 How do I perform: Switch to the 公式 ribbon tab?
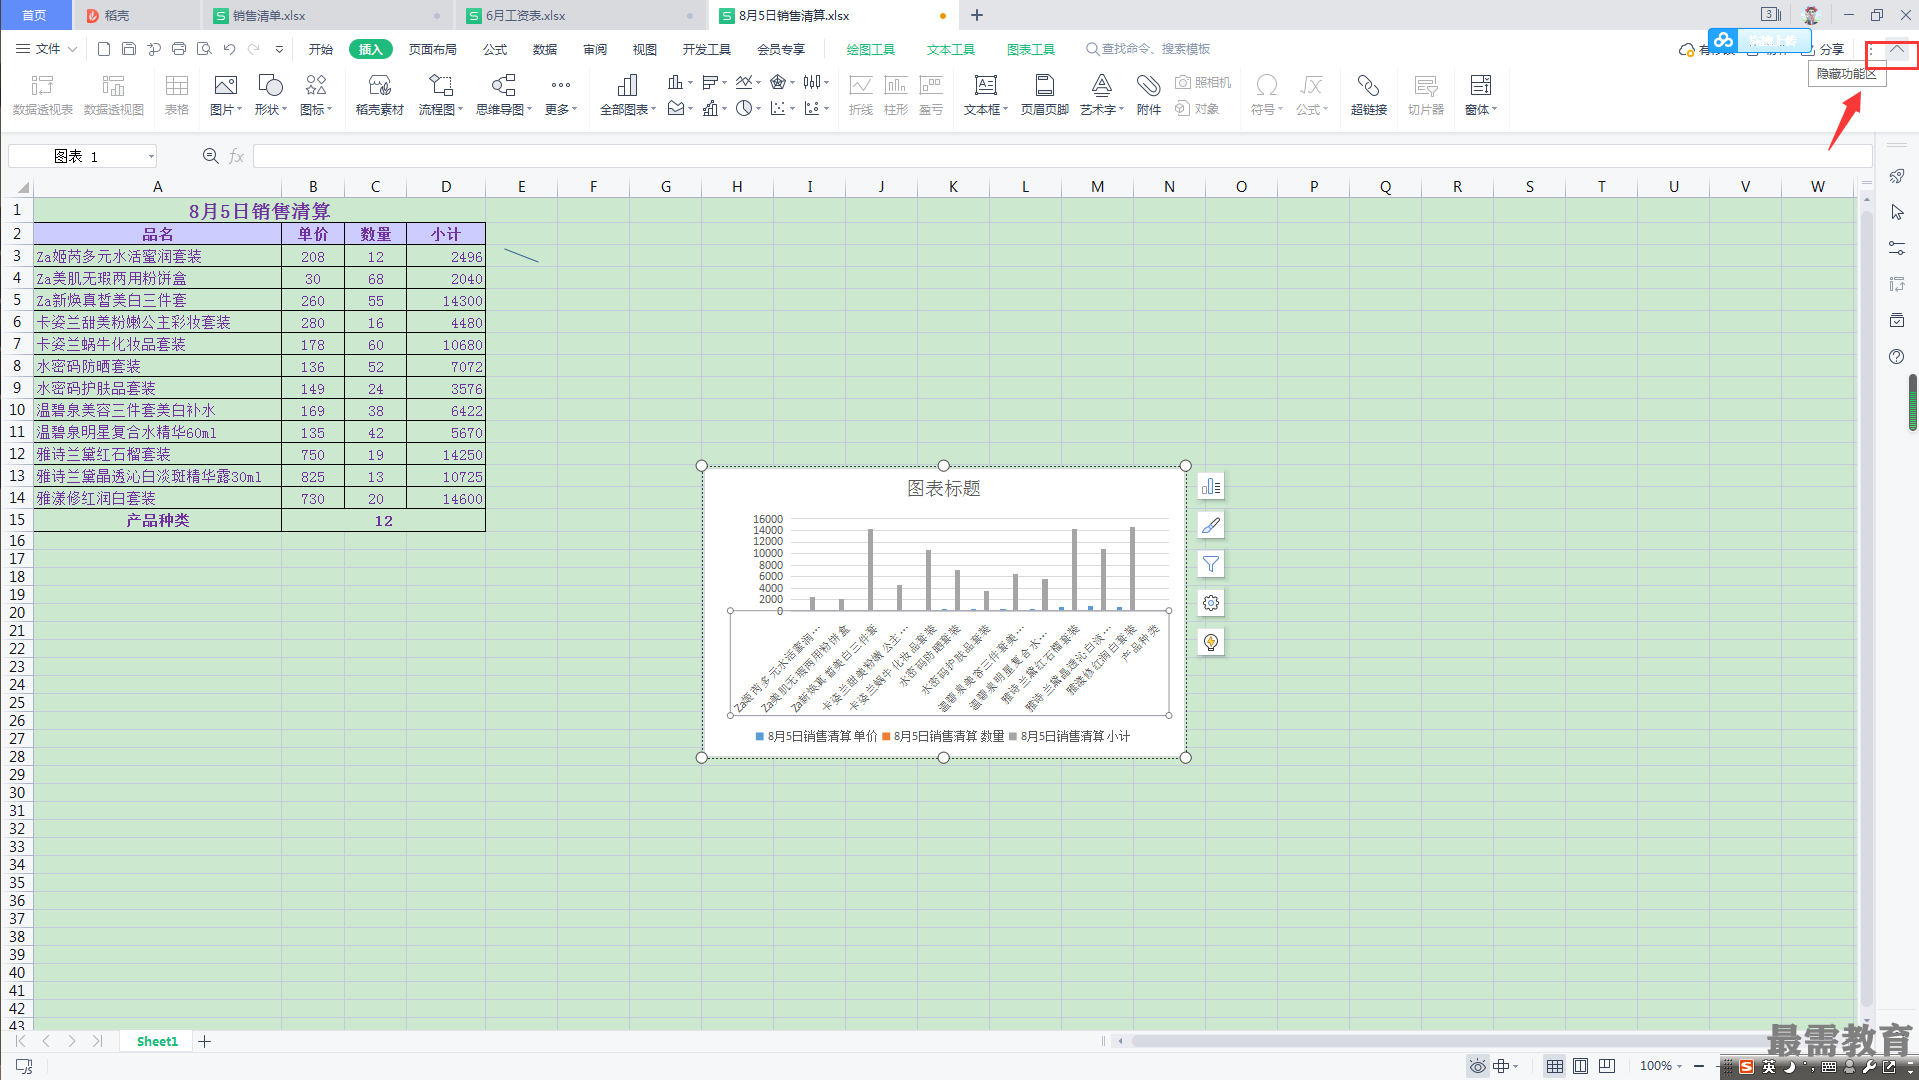495,49
